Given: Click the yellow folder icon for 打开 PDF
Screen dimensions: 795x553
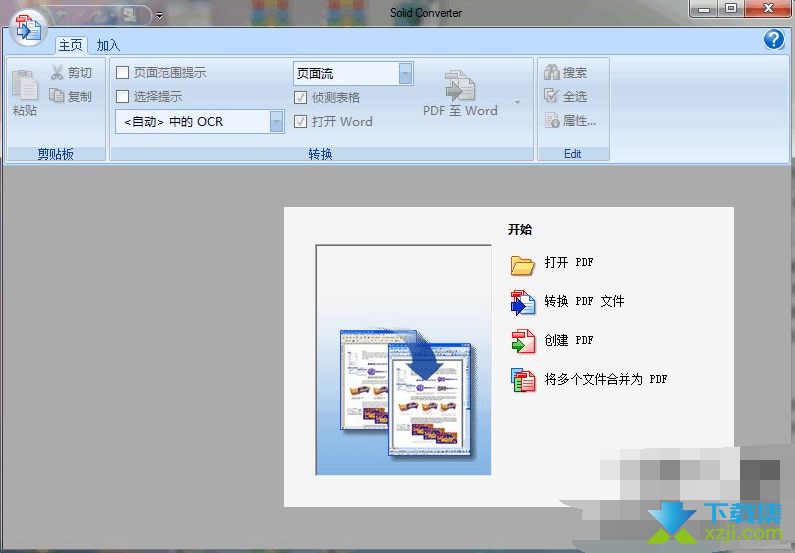Looking at the screenshot, I should (523, 264).
